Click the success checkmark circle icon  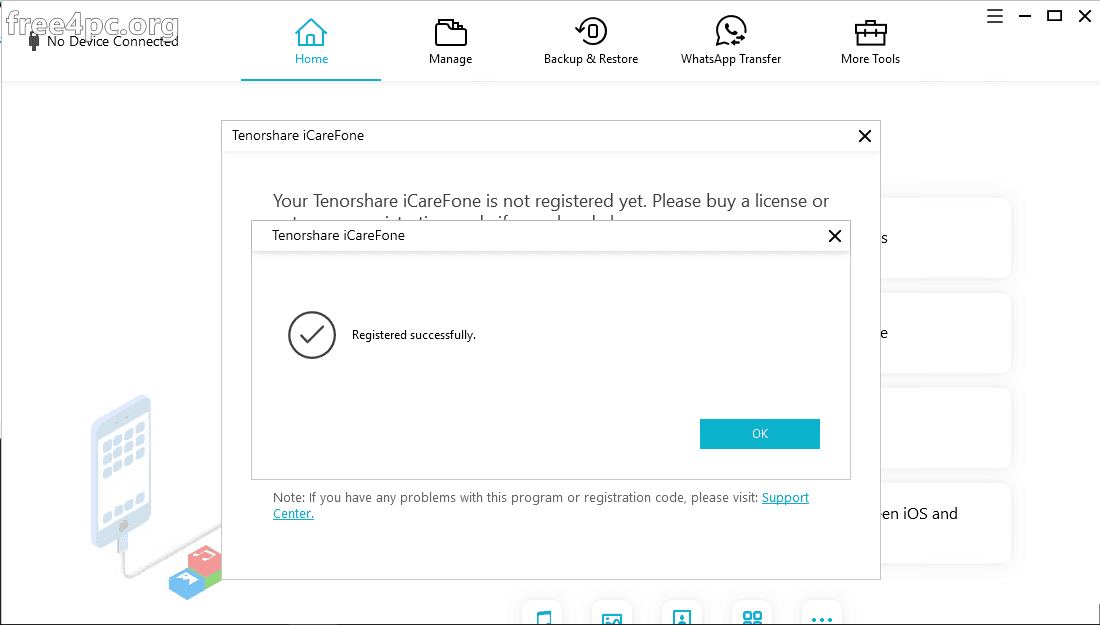312,335
